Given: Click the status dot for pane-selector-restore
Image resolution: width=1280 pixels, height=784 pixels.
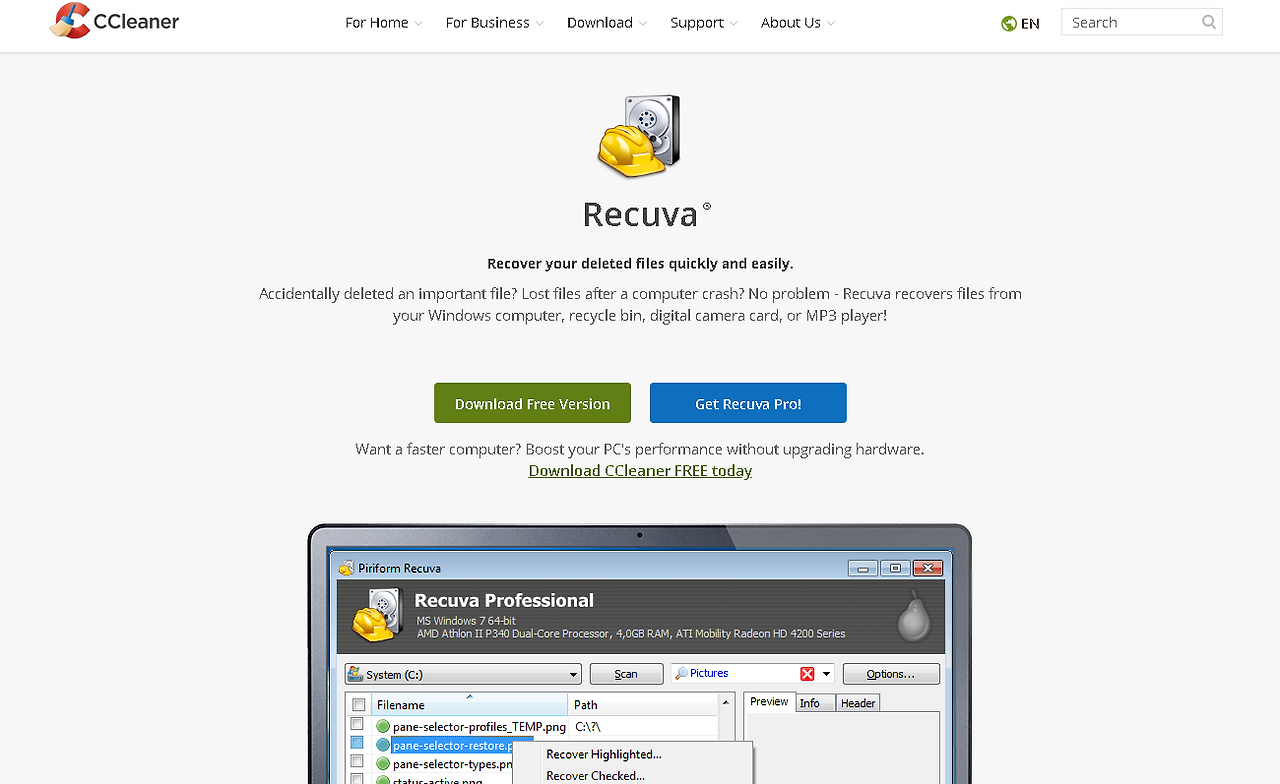Looking at the screenshot, I should point(383,745).
